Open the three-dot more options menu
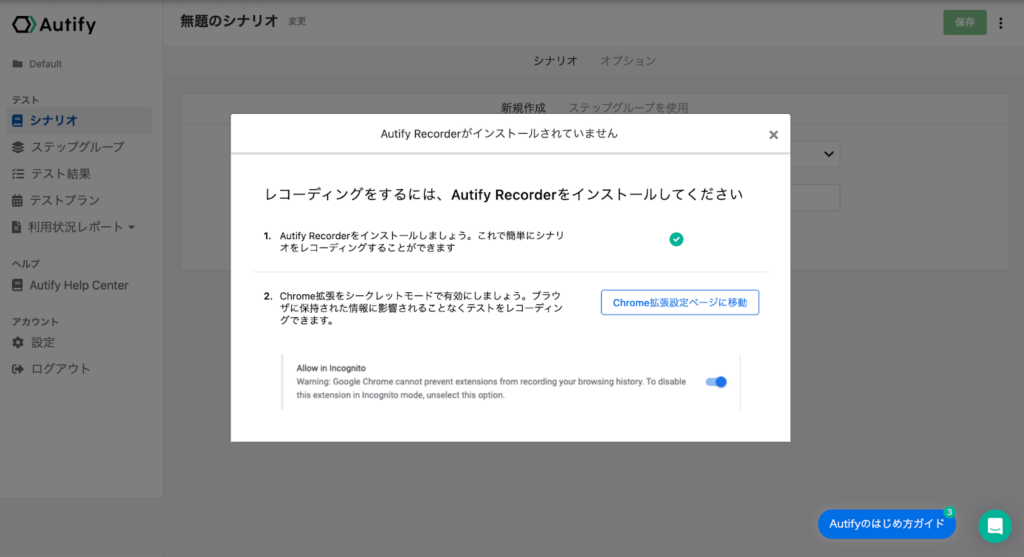 1000,23
